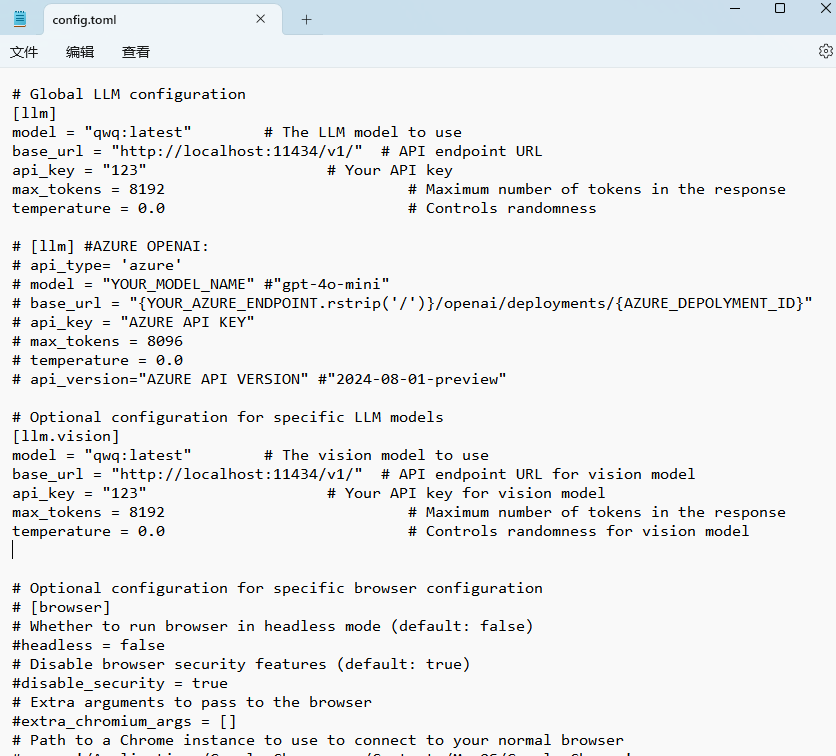Open the 查看 menu
The width and height of the screenshot is (836, 756).
pos(136,52)
